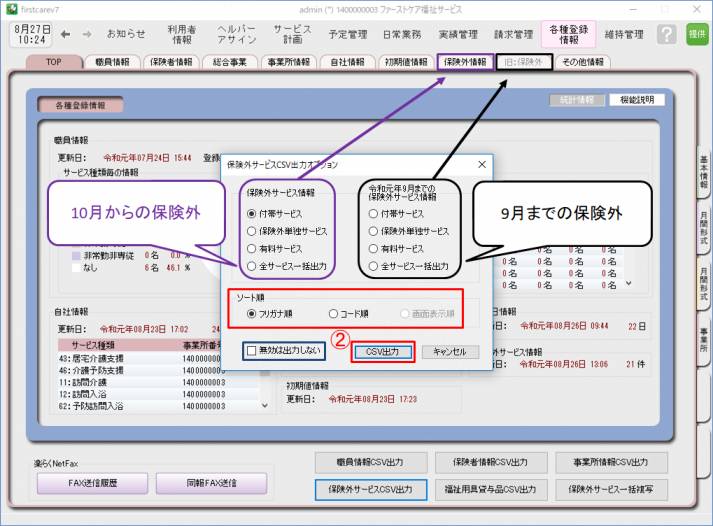Select コード順 sort order radio button

pyautogui.click(x=334, y=313)
